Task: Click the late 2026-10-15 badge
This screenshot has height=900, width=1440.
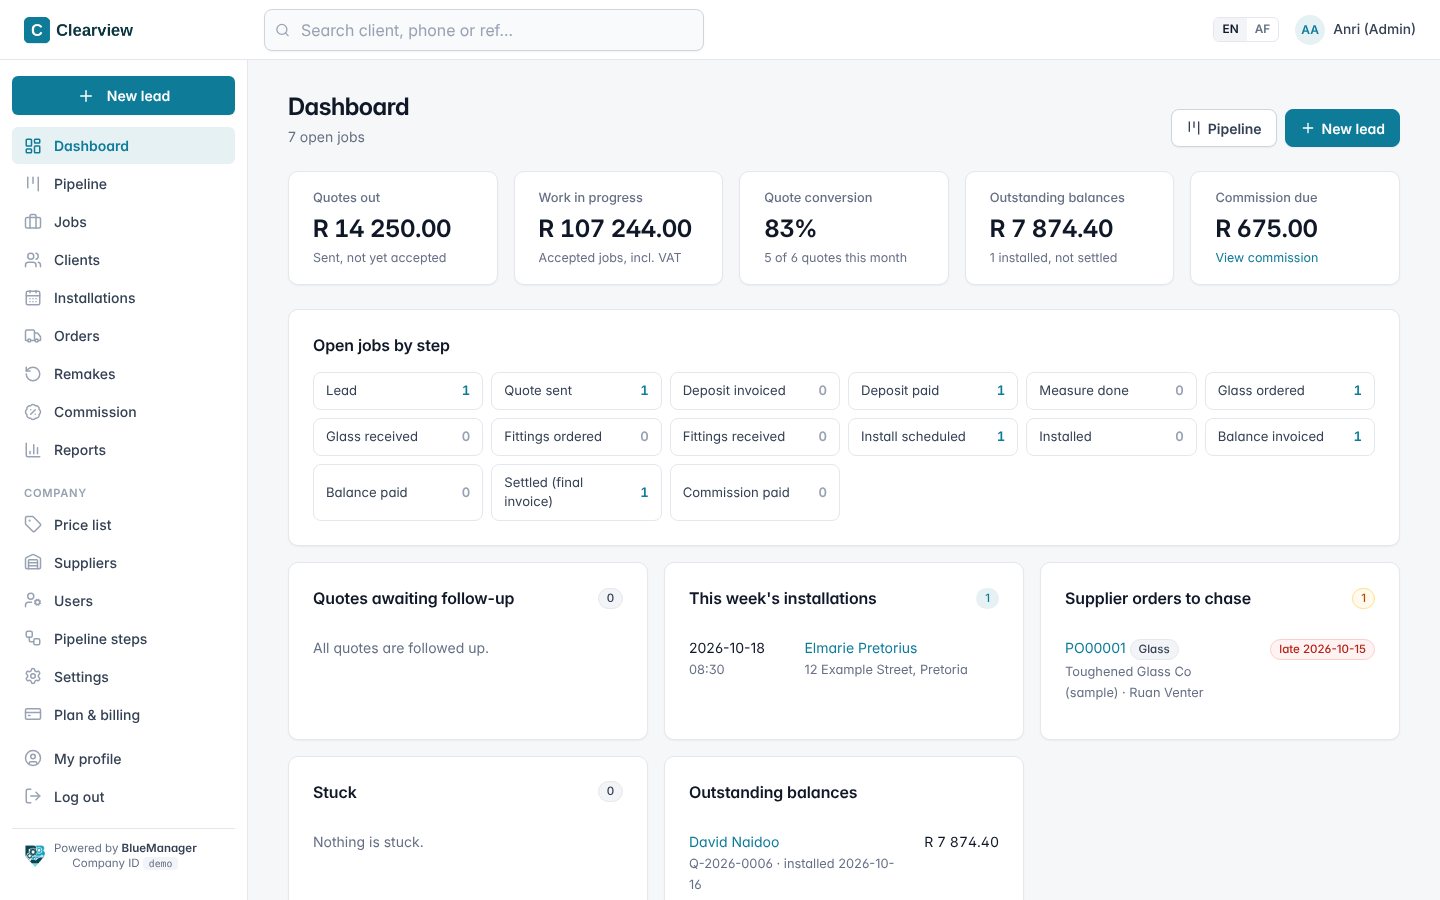Action: pyautogui.click(x=1322, y=649)
